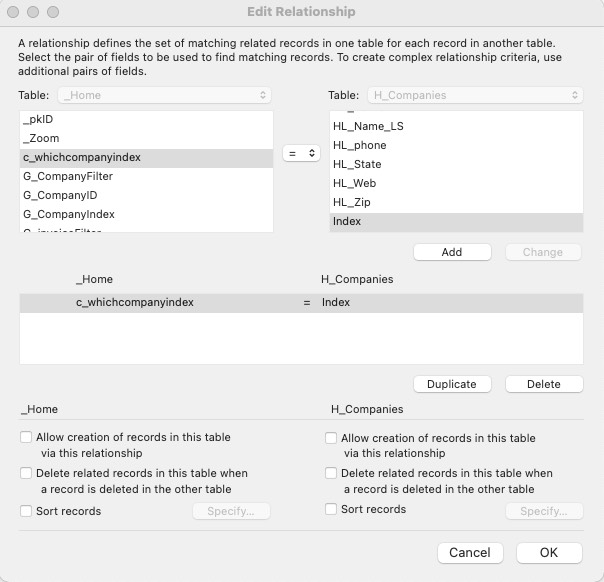Screen dimensions: 604x582
Task: Select the HL_Zip field
Action: point(456,202)
